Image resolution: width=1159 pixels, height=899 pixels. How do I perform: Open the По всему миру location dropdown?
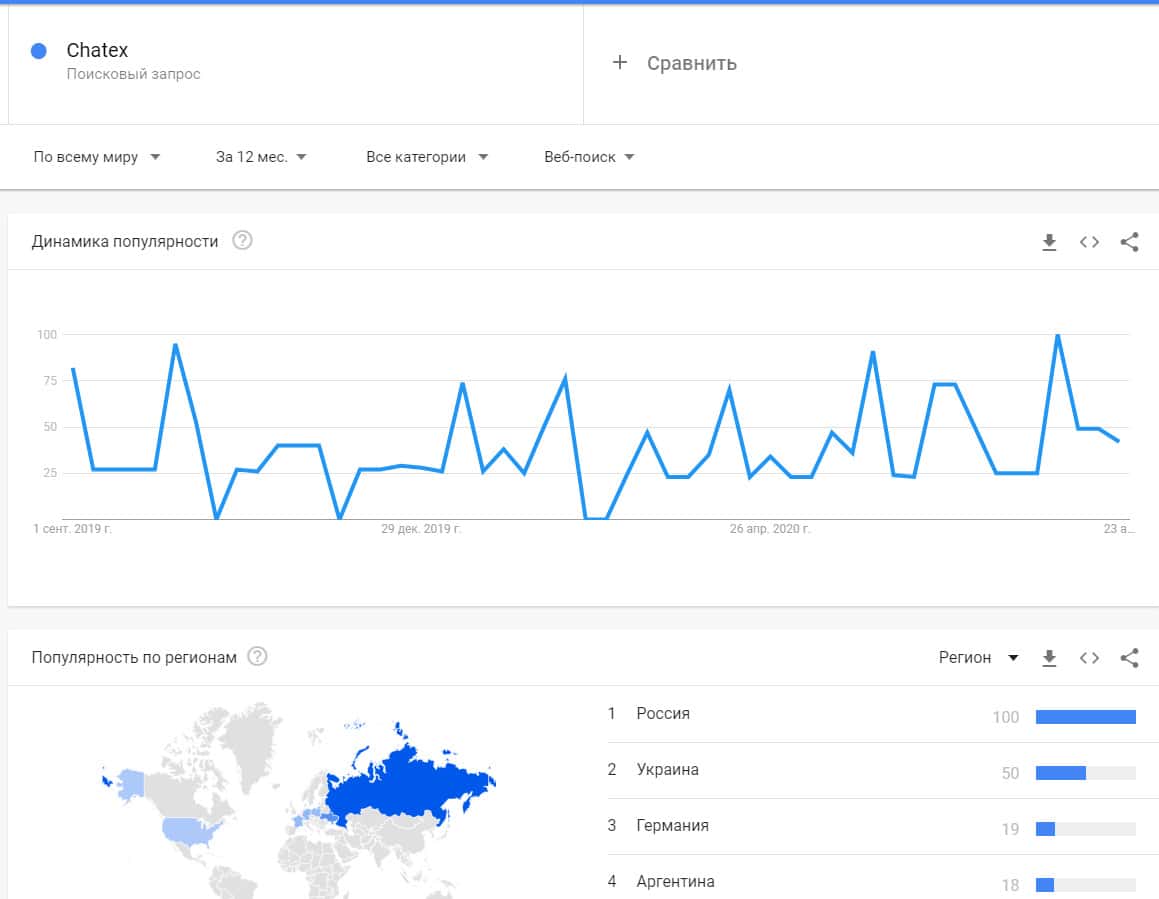point(97,157)
